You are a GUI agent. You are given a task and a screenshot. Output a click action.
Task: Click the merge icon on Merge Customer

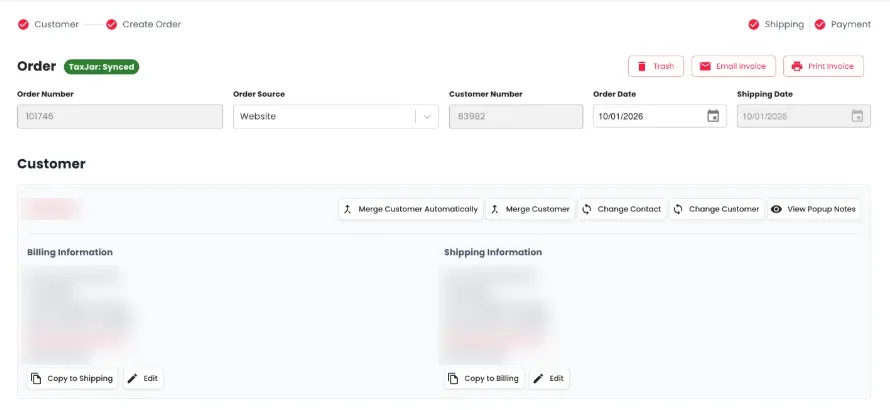495,209
